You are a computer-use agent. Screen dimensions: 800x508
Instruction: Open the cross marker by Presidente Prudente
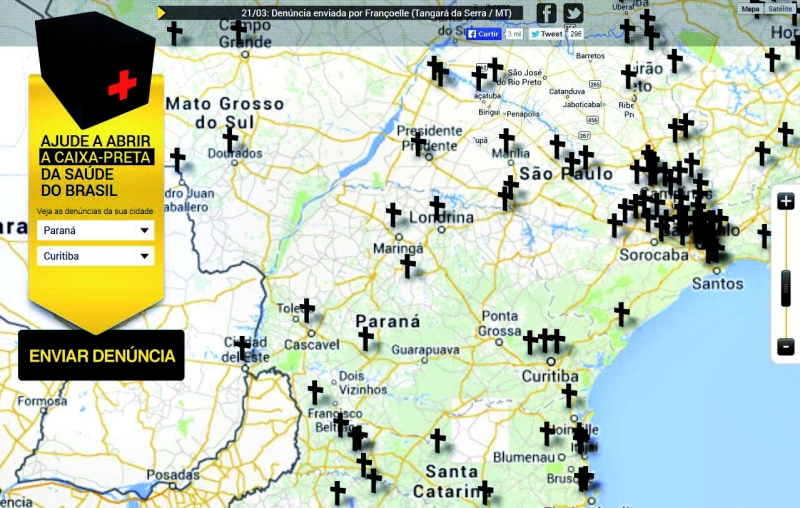(419, 143)
